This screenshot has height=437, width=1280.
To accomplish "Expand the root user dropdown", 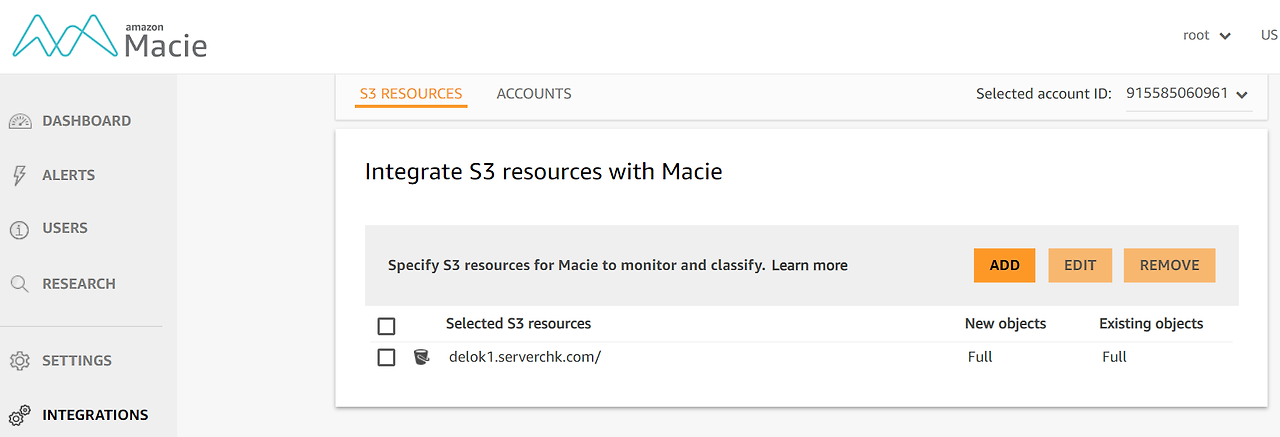I will pyautogui.click(x=1206, y=35).
